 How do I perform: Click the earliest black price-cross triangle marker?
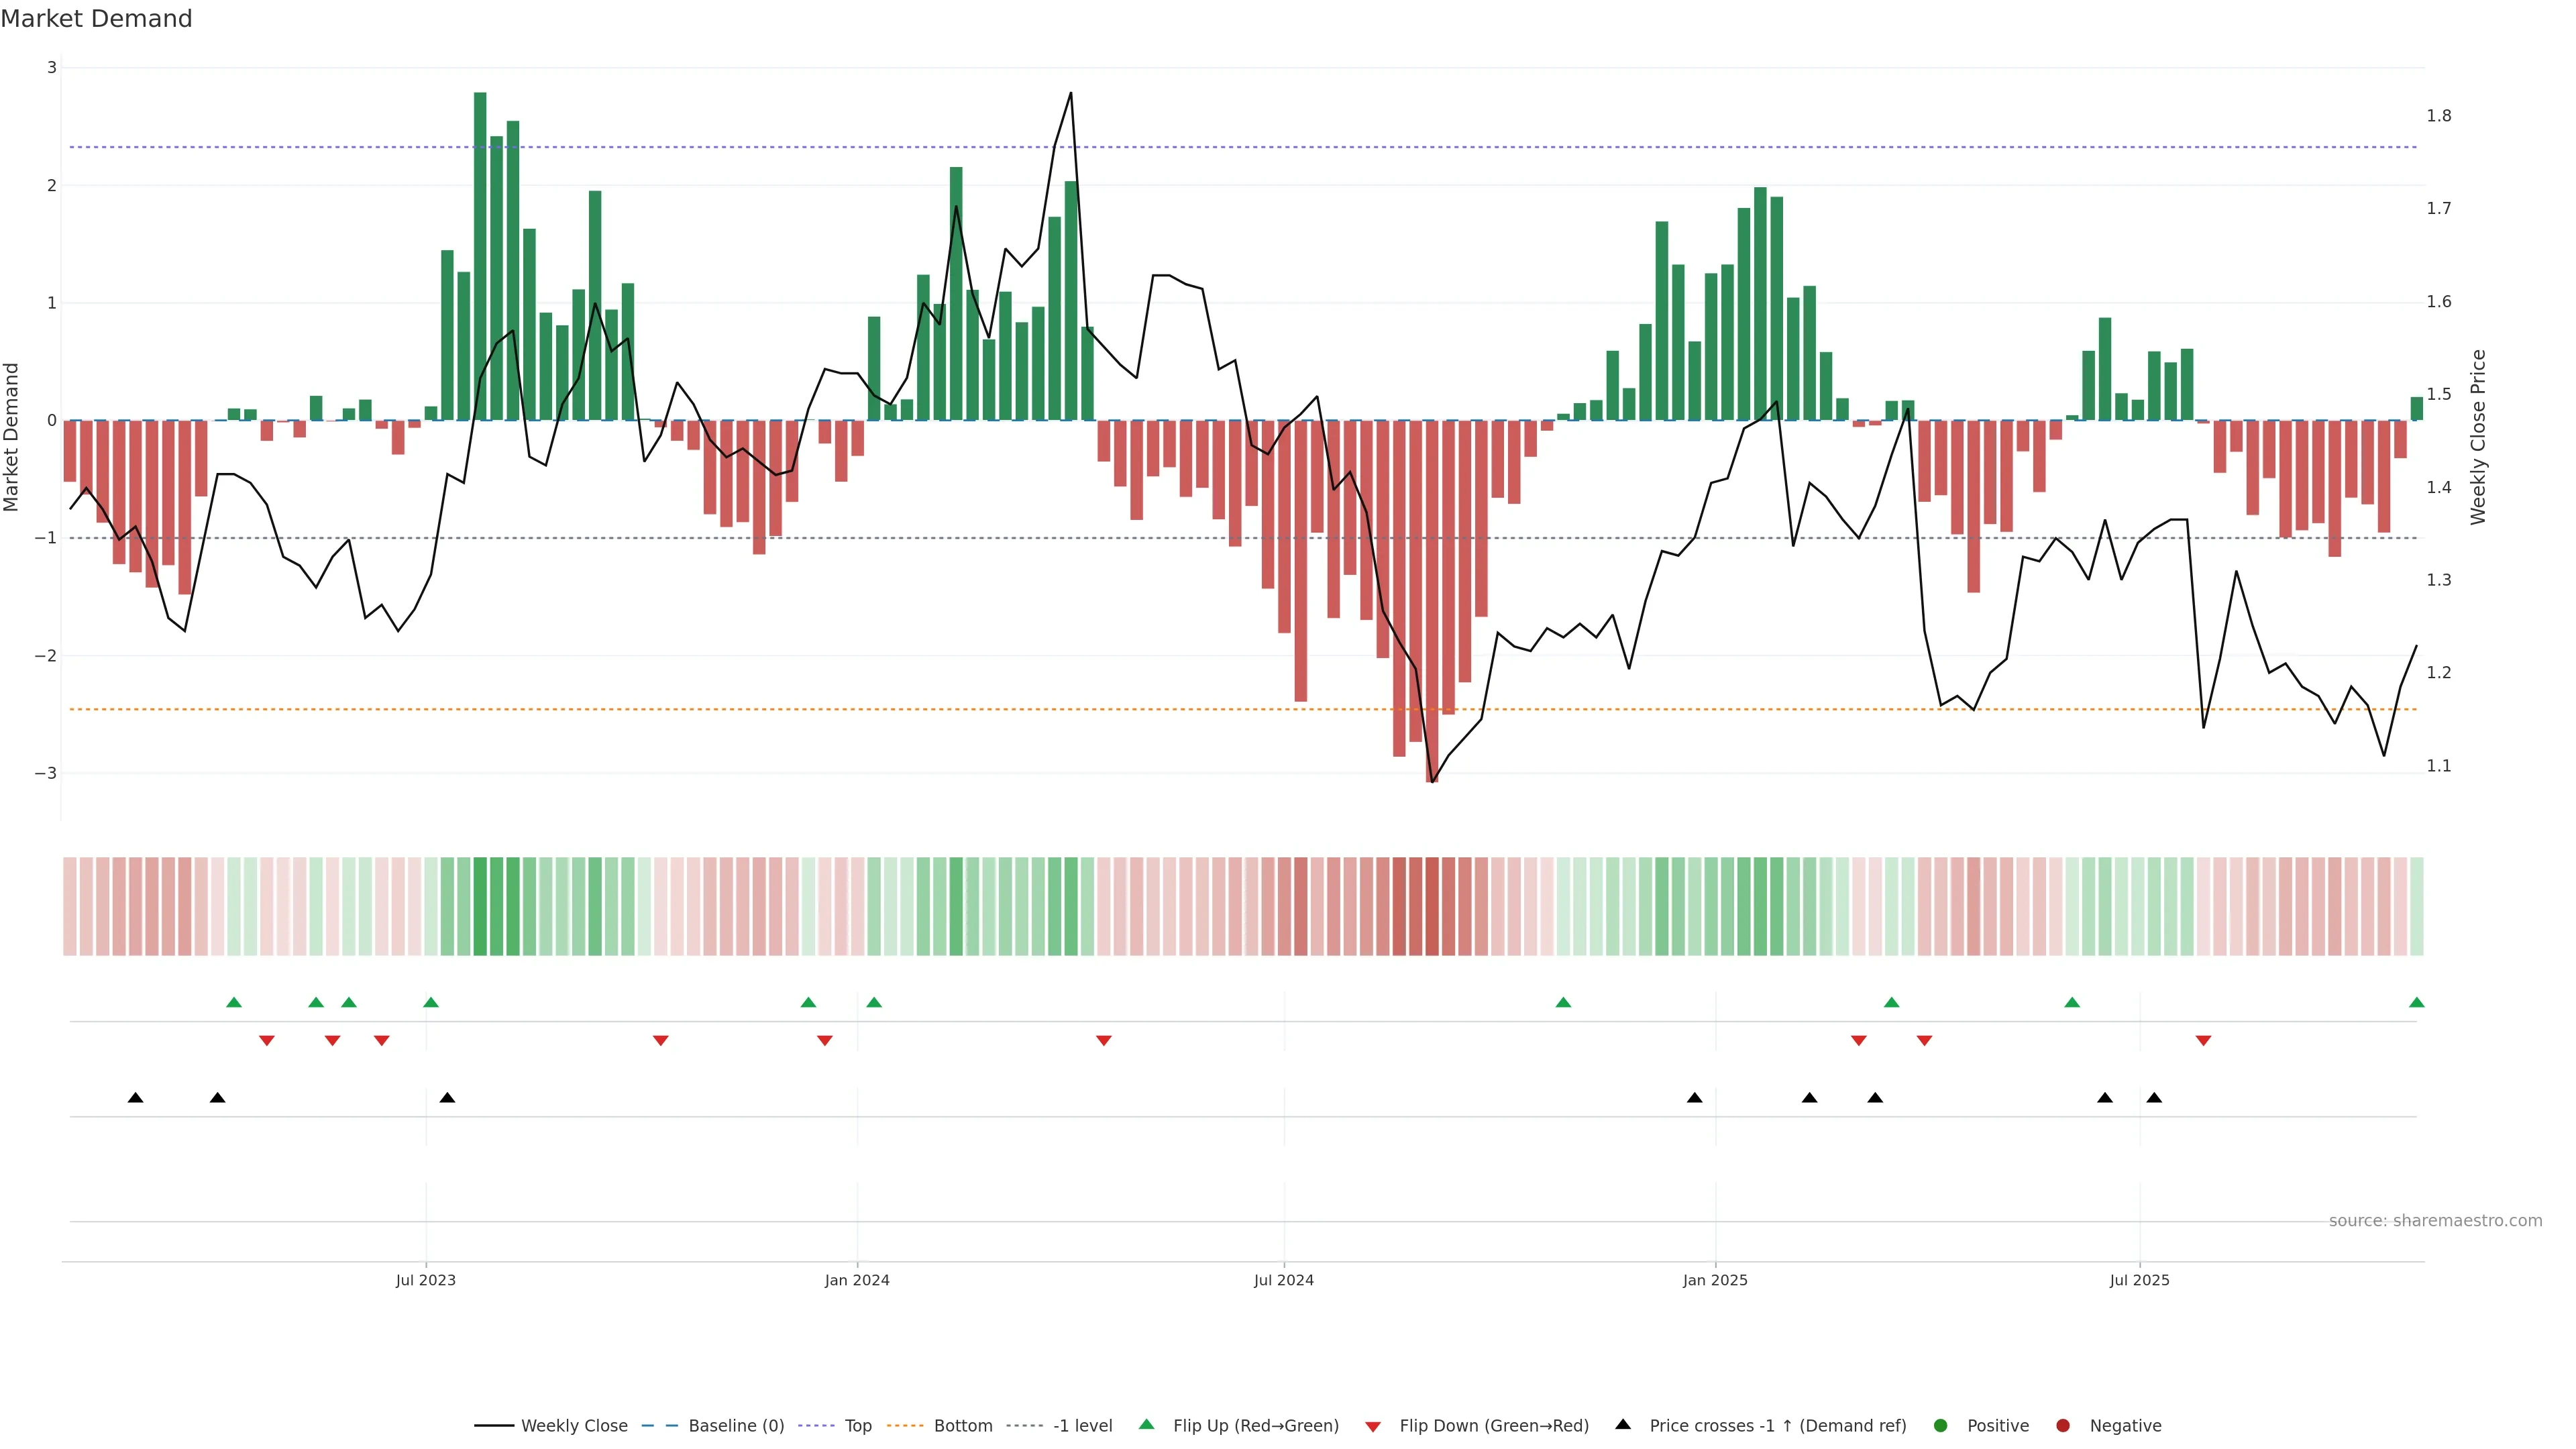[x=136, y=1098]
